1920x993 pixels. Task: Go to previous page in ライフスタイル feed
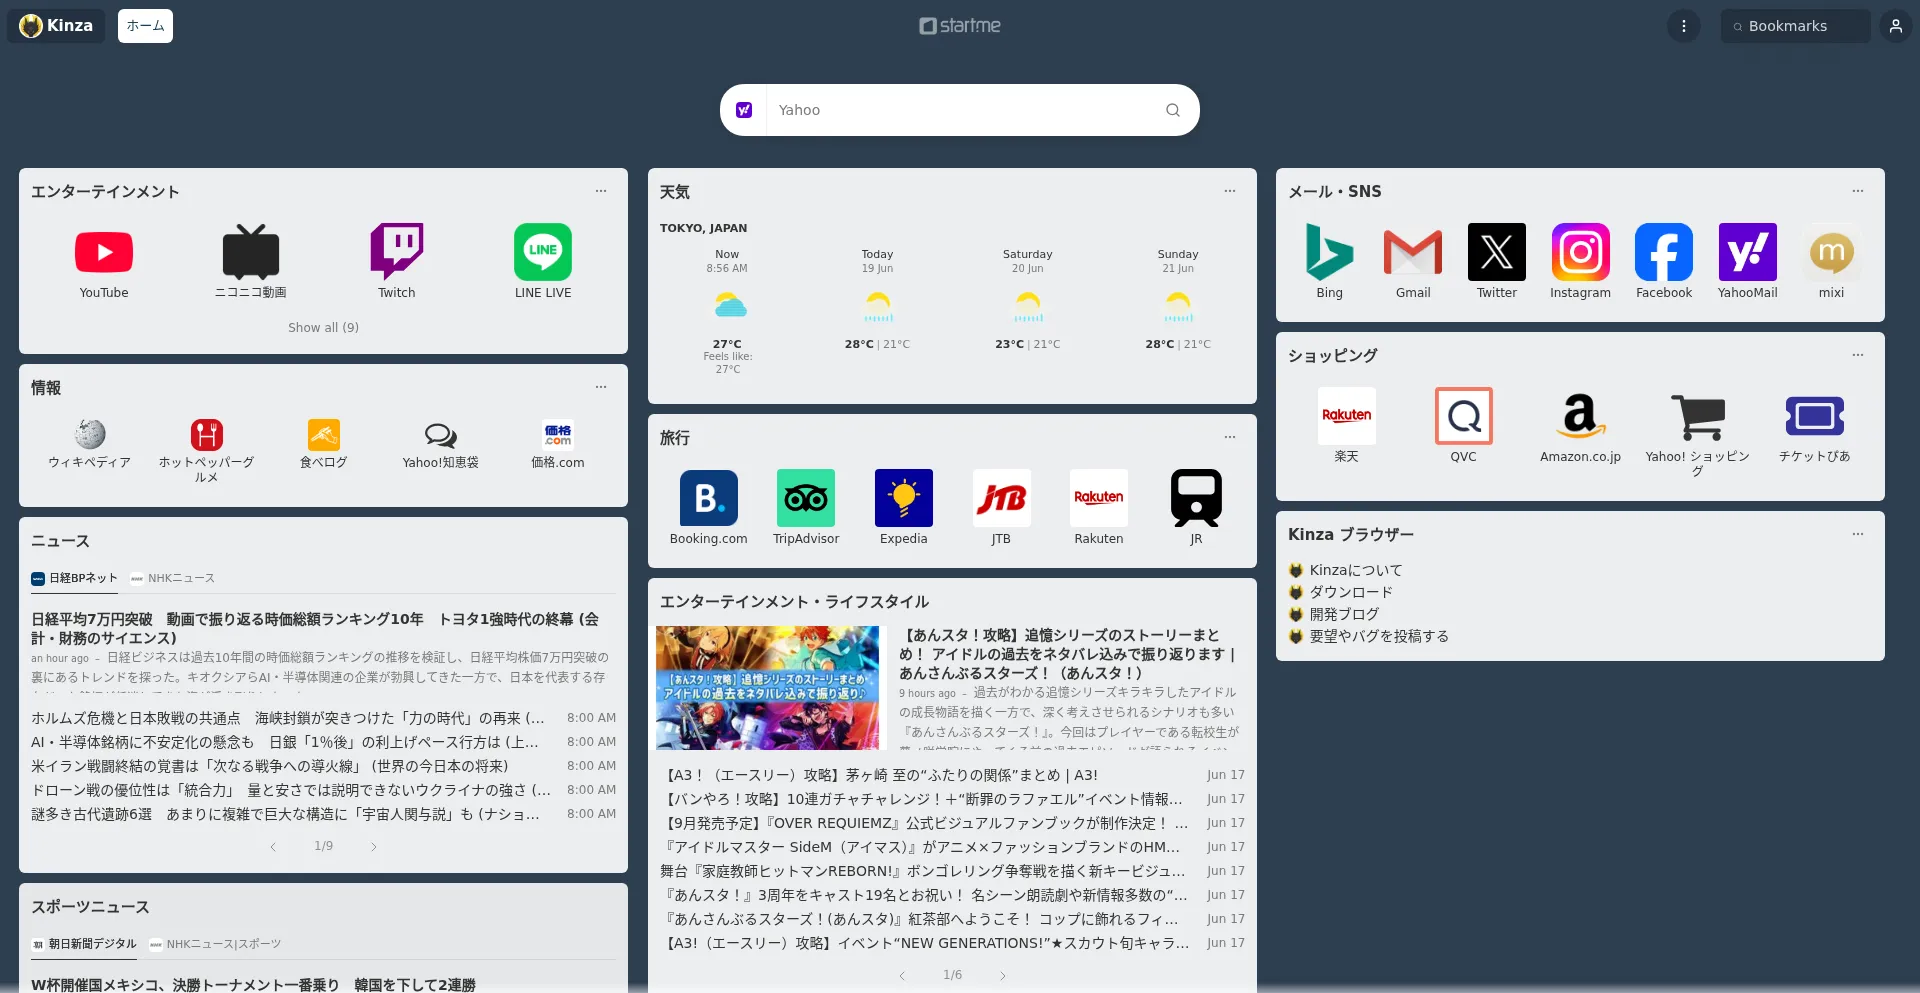pyautogui.click(x=902, y=976)
